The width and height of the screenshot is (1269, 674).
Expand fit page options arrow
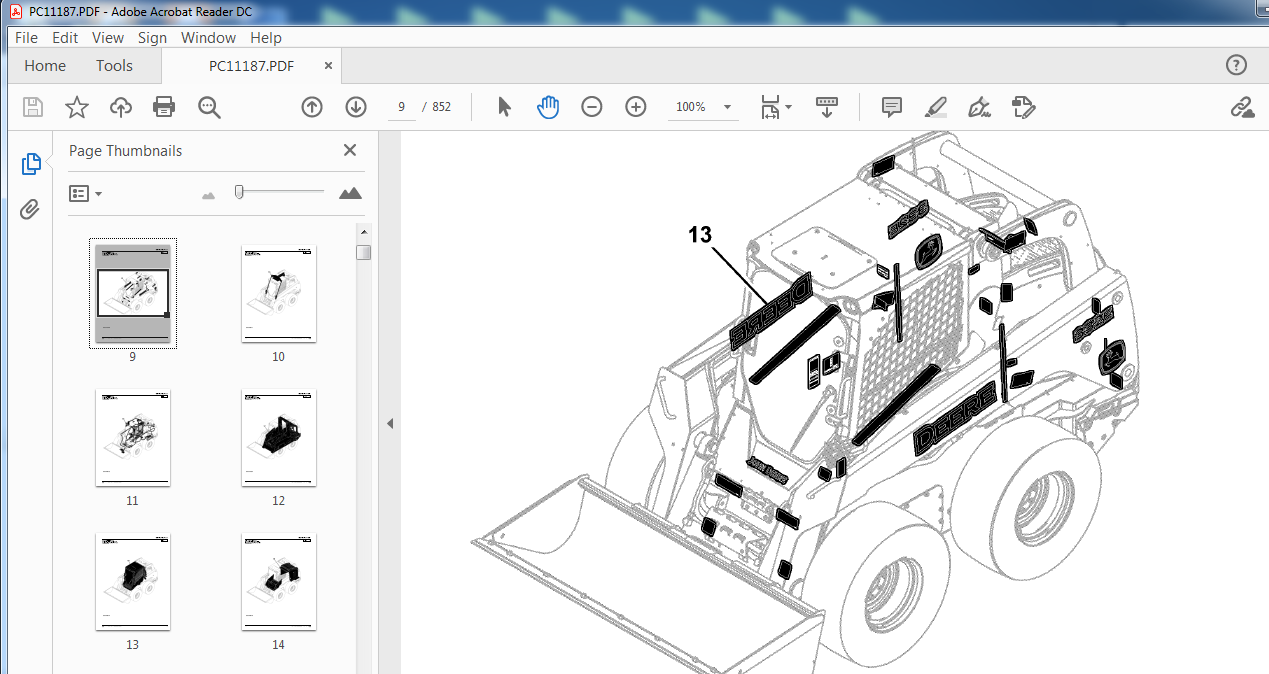[x=788, y=107]
